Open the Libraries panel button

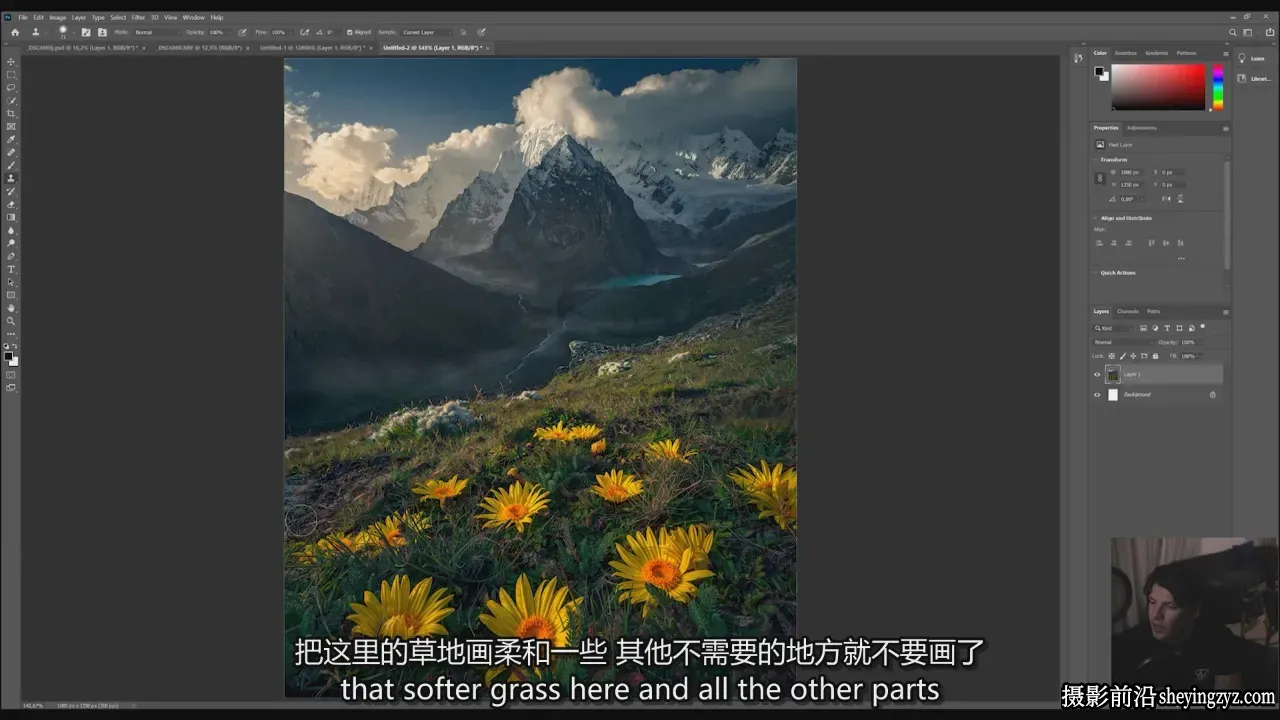tap(1253, 78)
